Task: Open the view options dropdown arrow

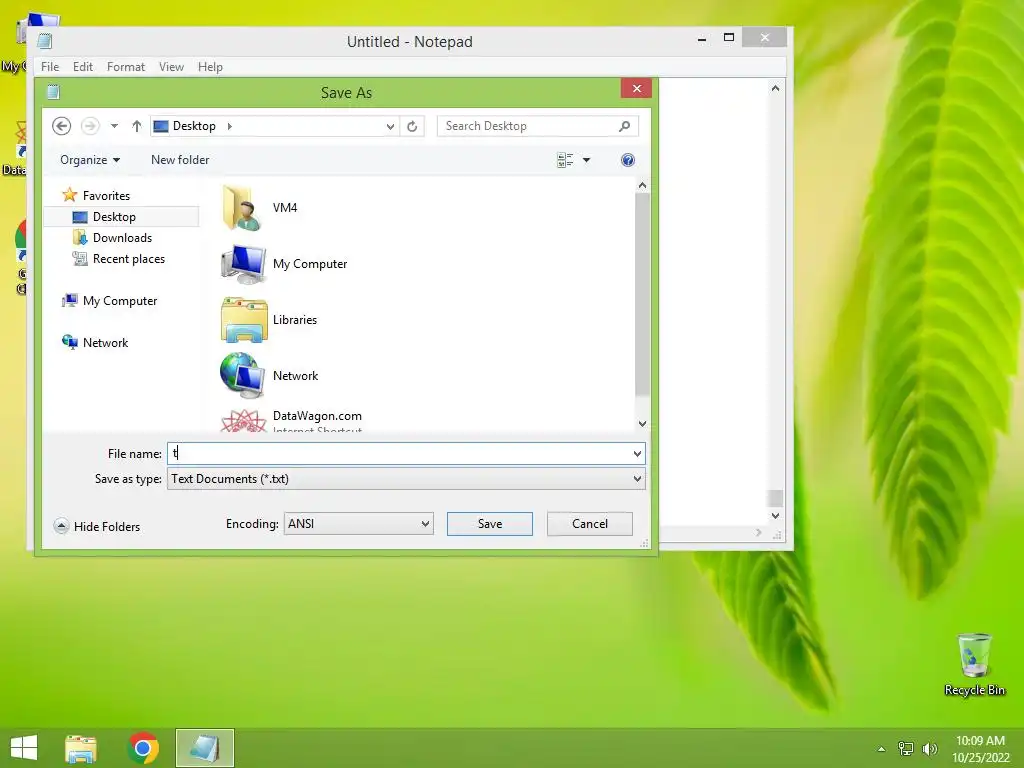Action: click(586, 160)
